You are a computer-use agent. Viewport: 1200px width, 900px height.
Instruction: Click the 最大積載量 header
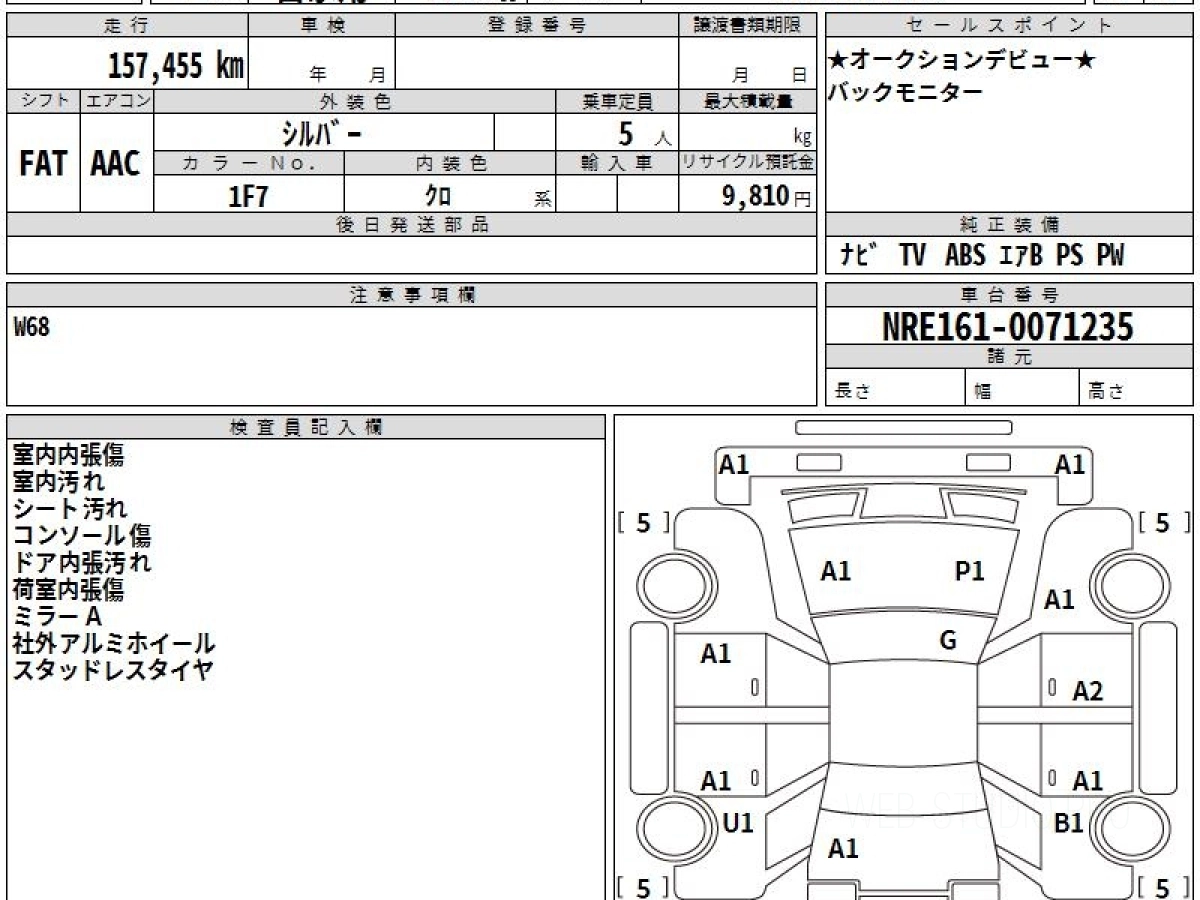pyautogui.click(x=748, y=101)
